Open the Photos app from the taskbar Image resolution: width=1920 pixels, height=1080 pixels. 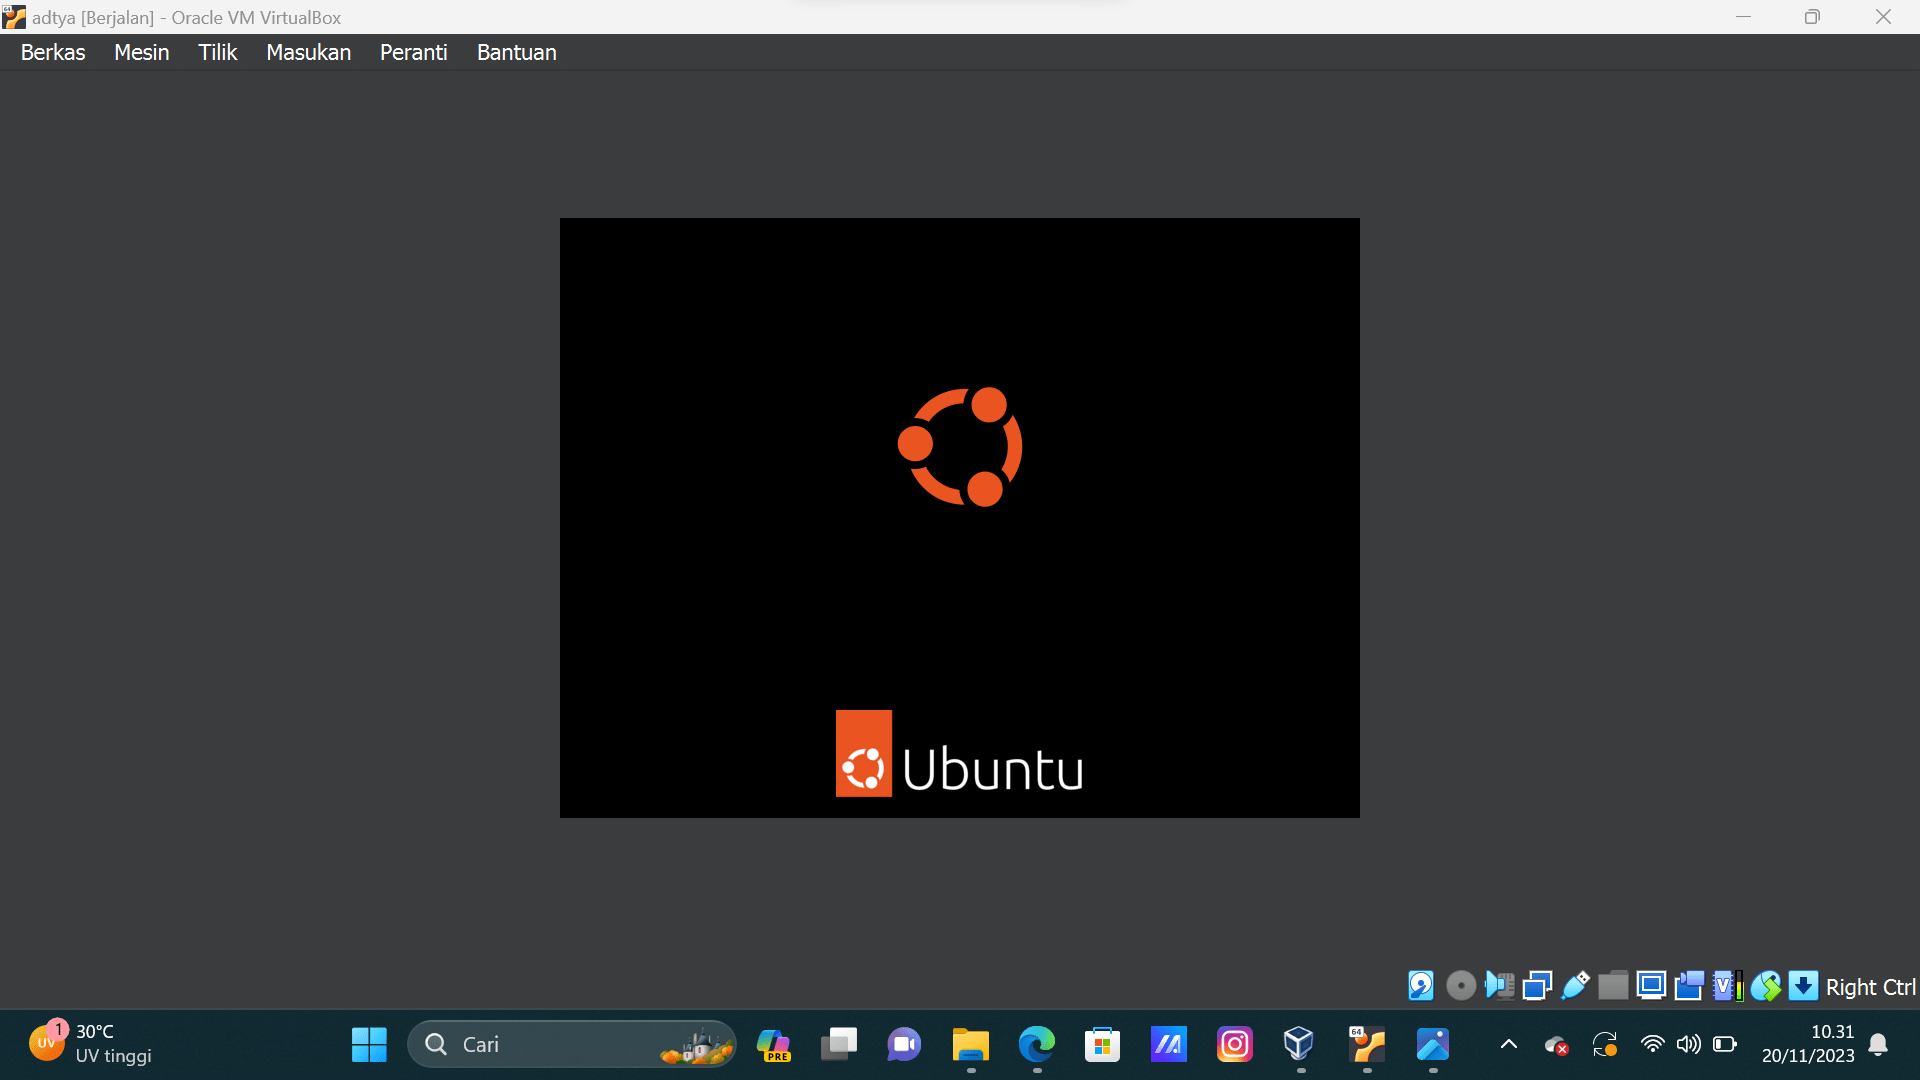tap(1432, 1044)
